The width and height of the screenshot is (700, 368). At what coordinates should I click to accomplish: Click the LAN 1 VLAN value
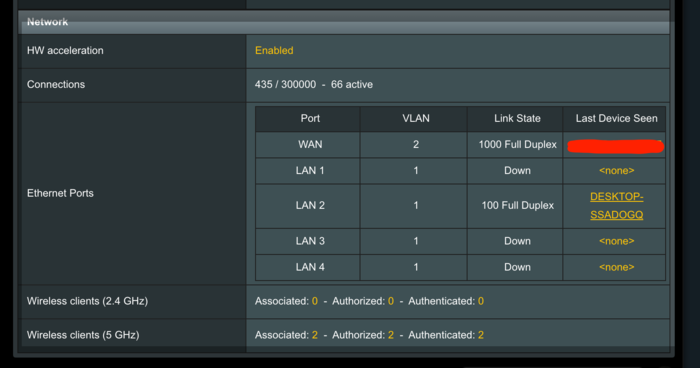point(416,170)
